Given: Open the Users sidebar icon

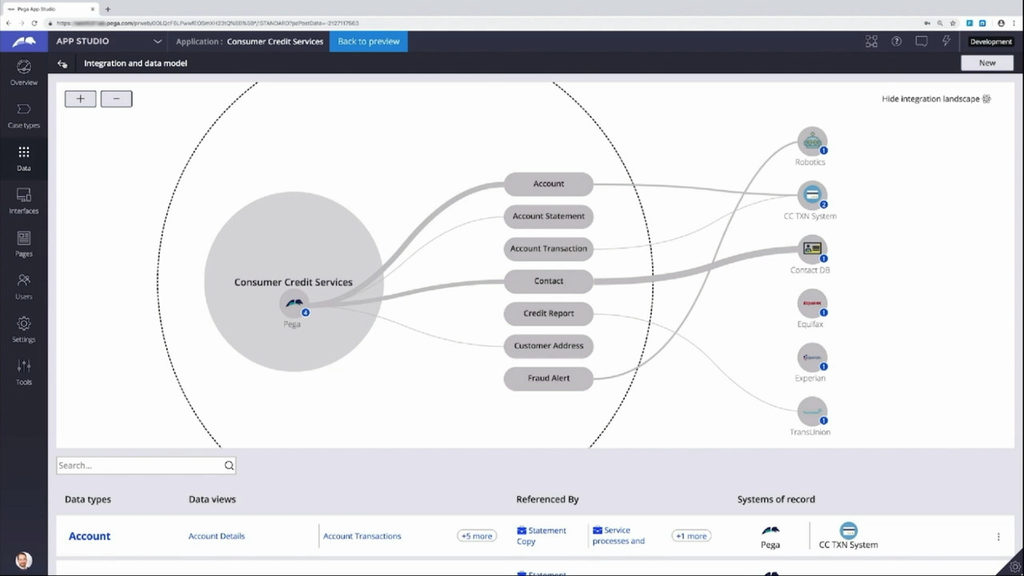Looking at the screenshot, I should click(23, 286).
